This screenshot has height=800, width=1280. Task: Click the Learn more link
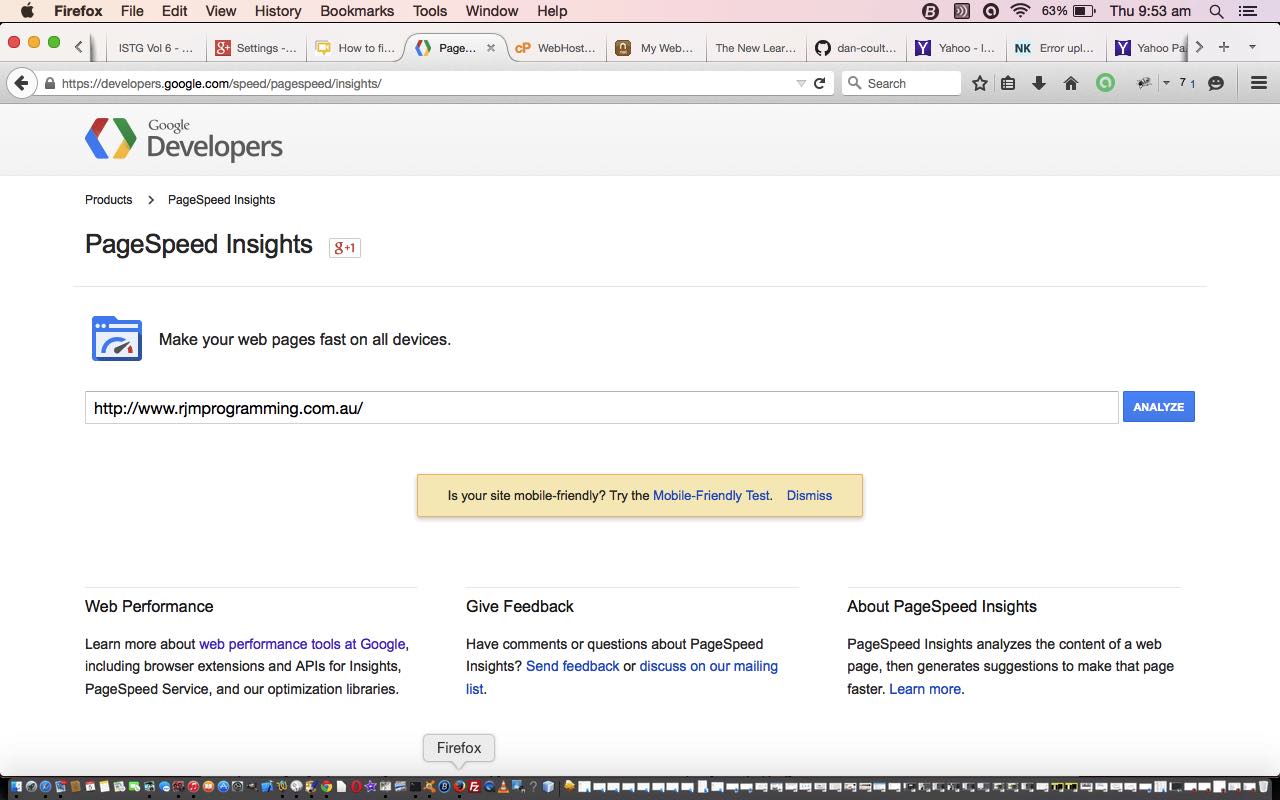pyautogui.click(x=925, y=689)
